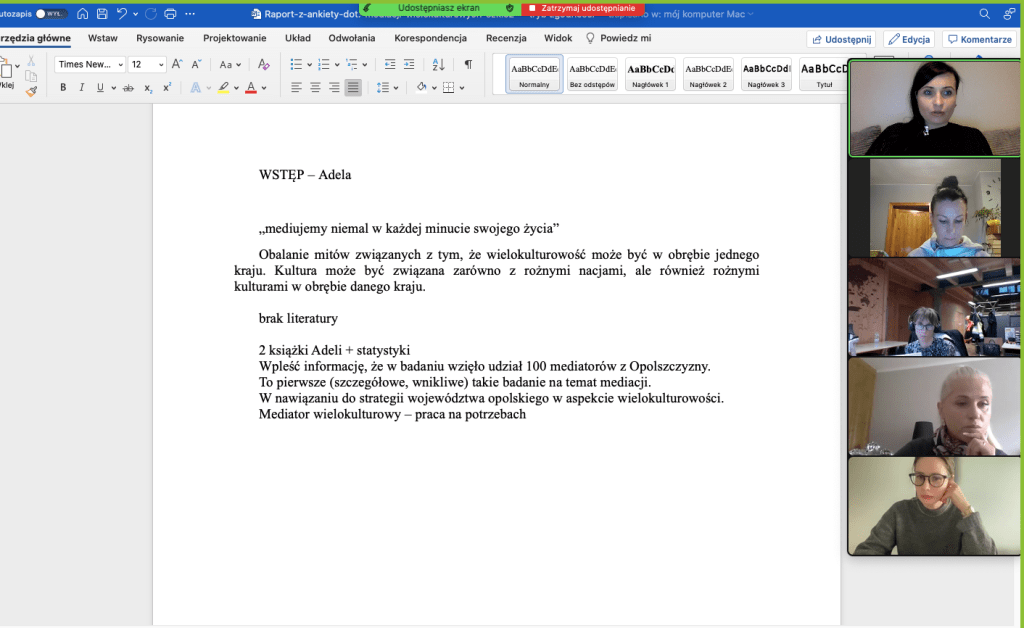This screenshot has height=628, width=1024.
Task: Apply justified text alignment
Action: 353,88
